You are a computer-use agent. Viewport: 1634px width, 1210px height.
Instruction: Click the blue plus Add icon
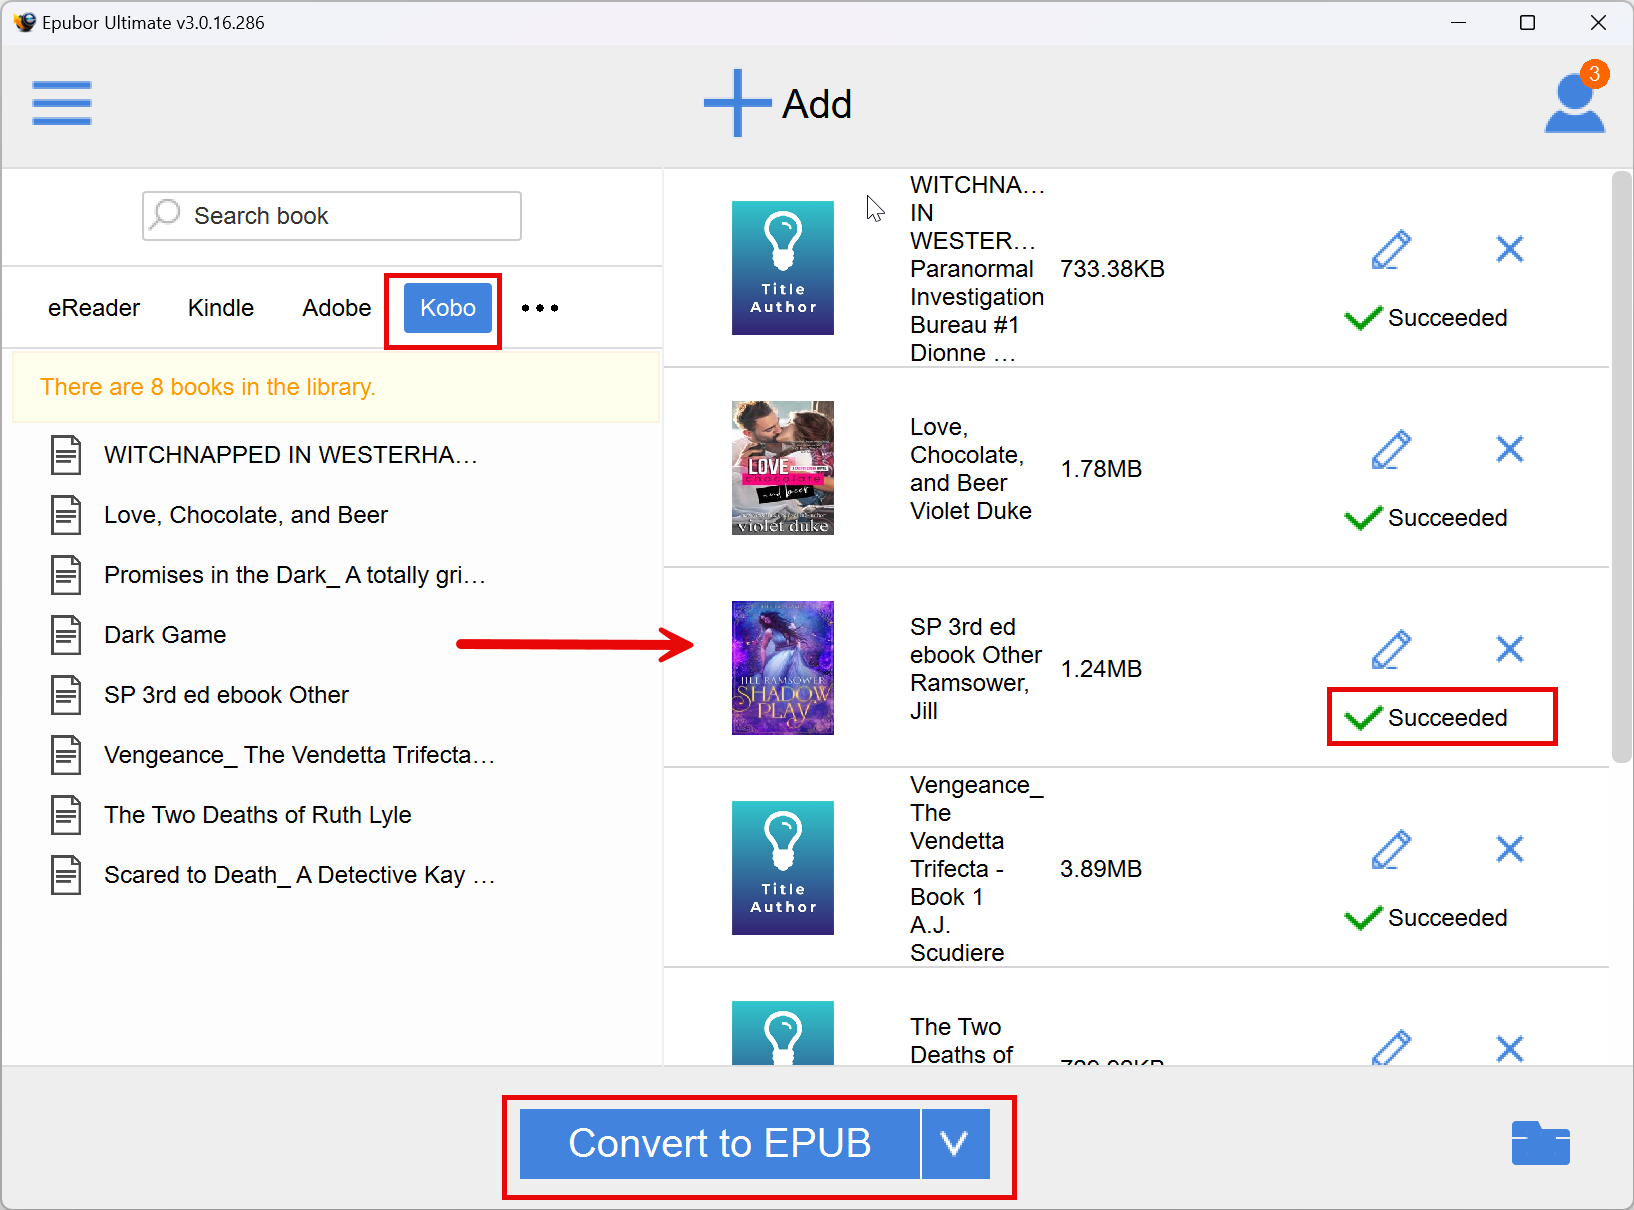737,103
